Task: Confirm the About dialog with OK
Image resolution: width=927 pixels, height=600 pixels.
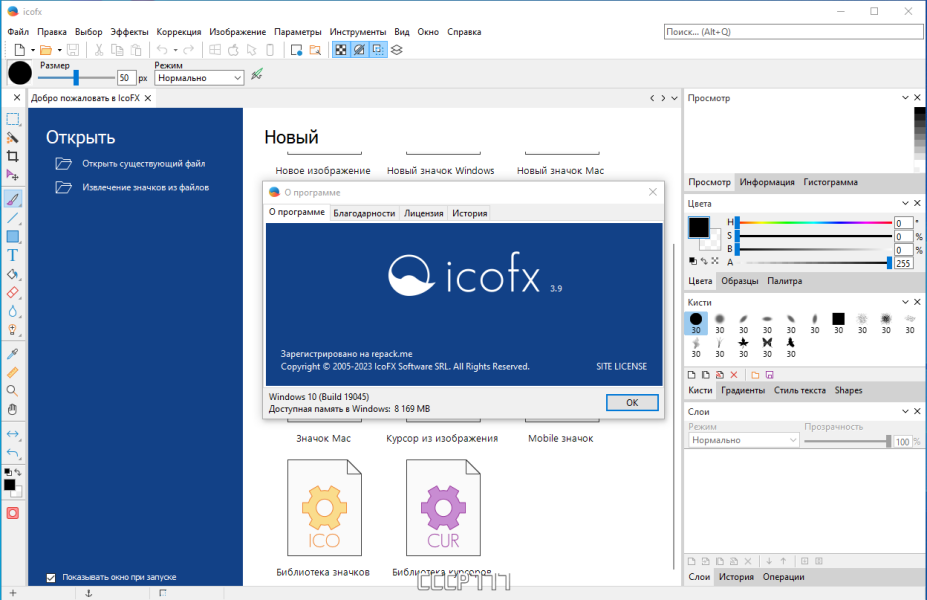Action: [x=632, y=403]
